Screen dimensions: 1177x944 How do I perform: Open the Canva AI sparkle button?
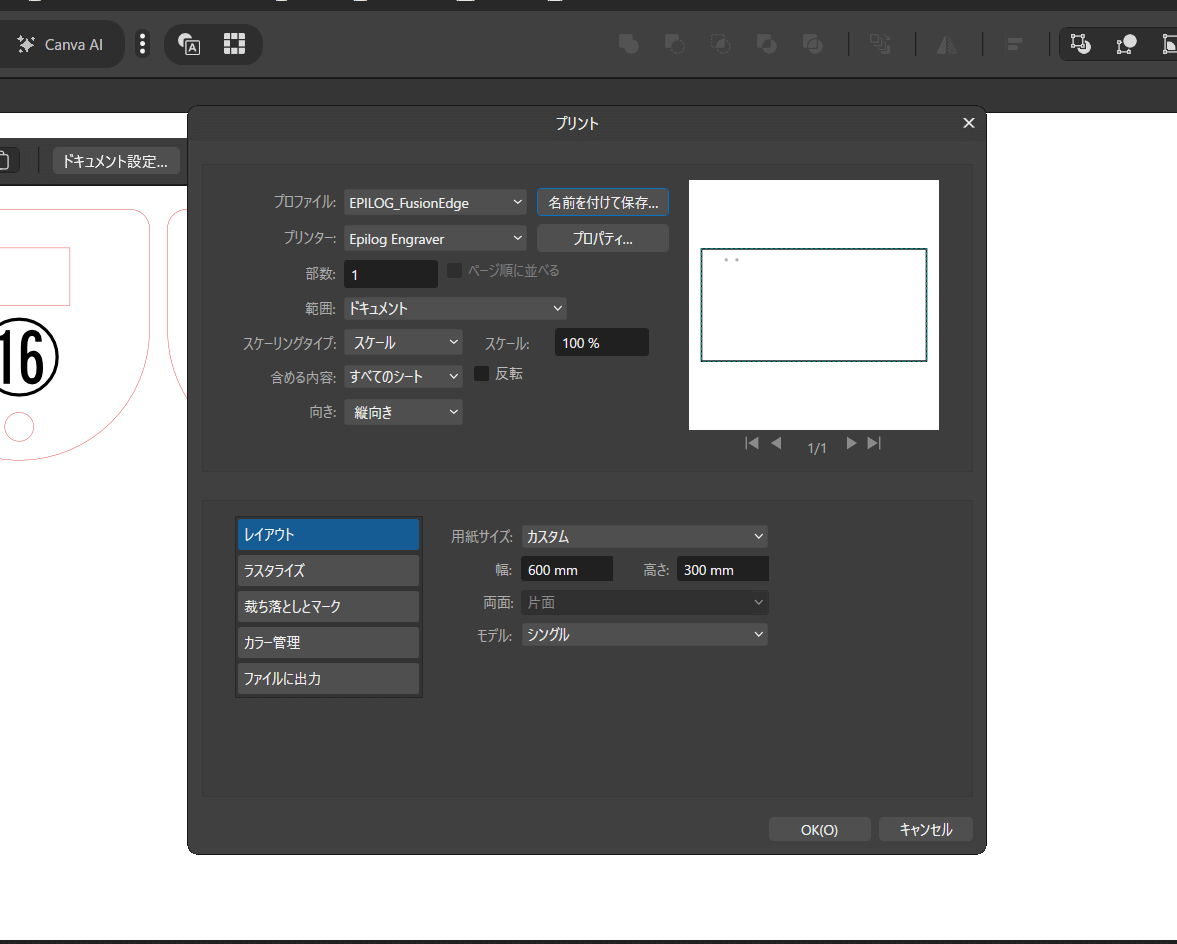61,44
